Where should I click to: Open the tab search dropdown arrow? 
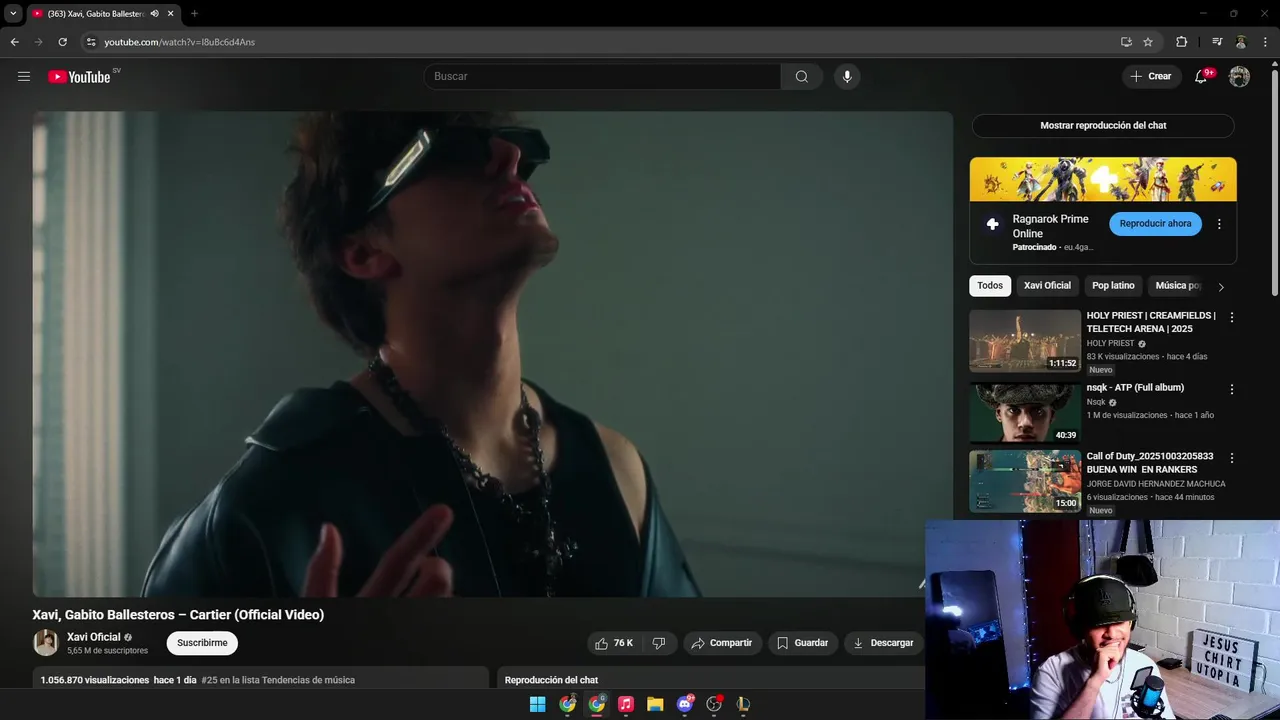coord(13,14)
